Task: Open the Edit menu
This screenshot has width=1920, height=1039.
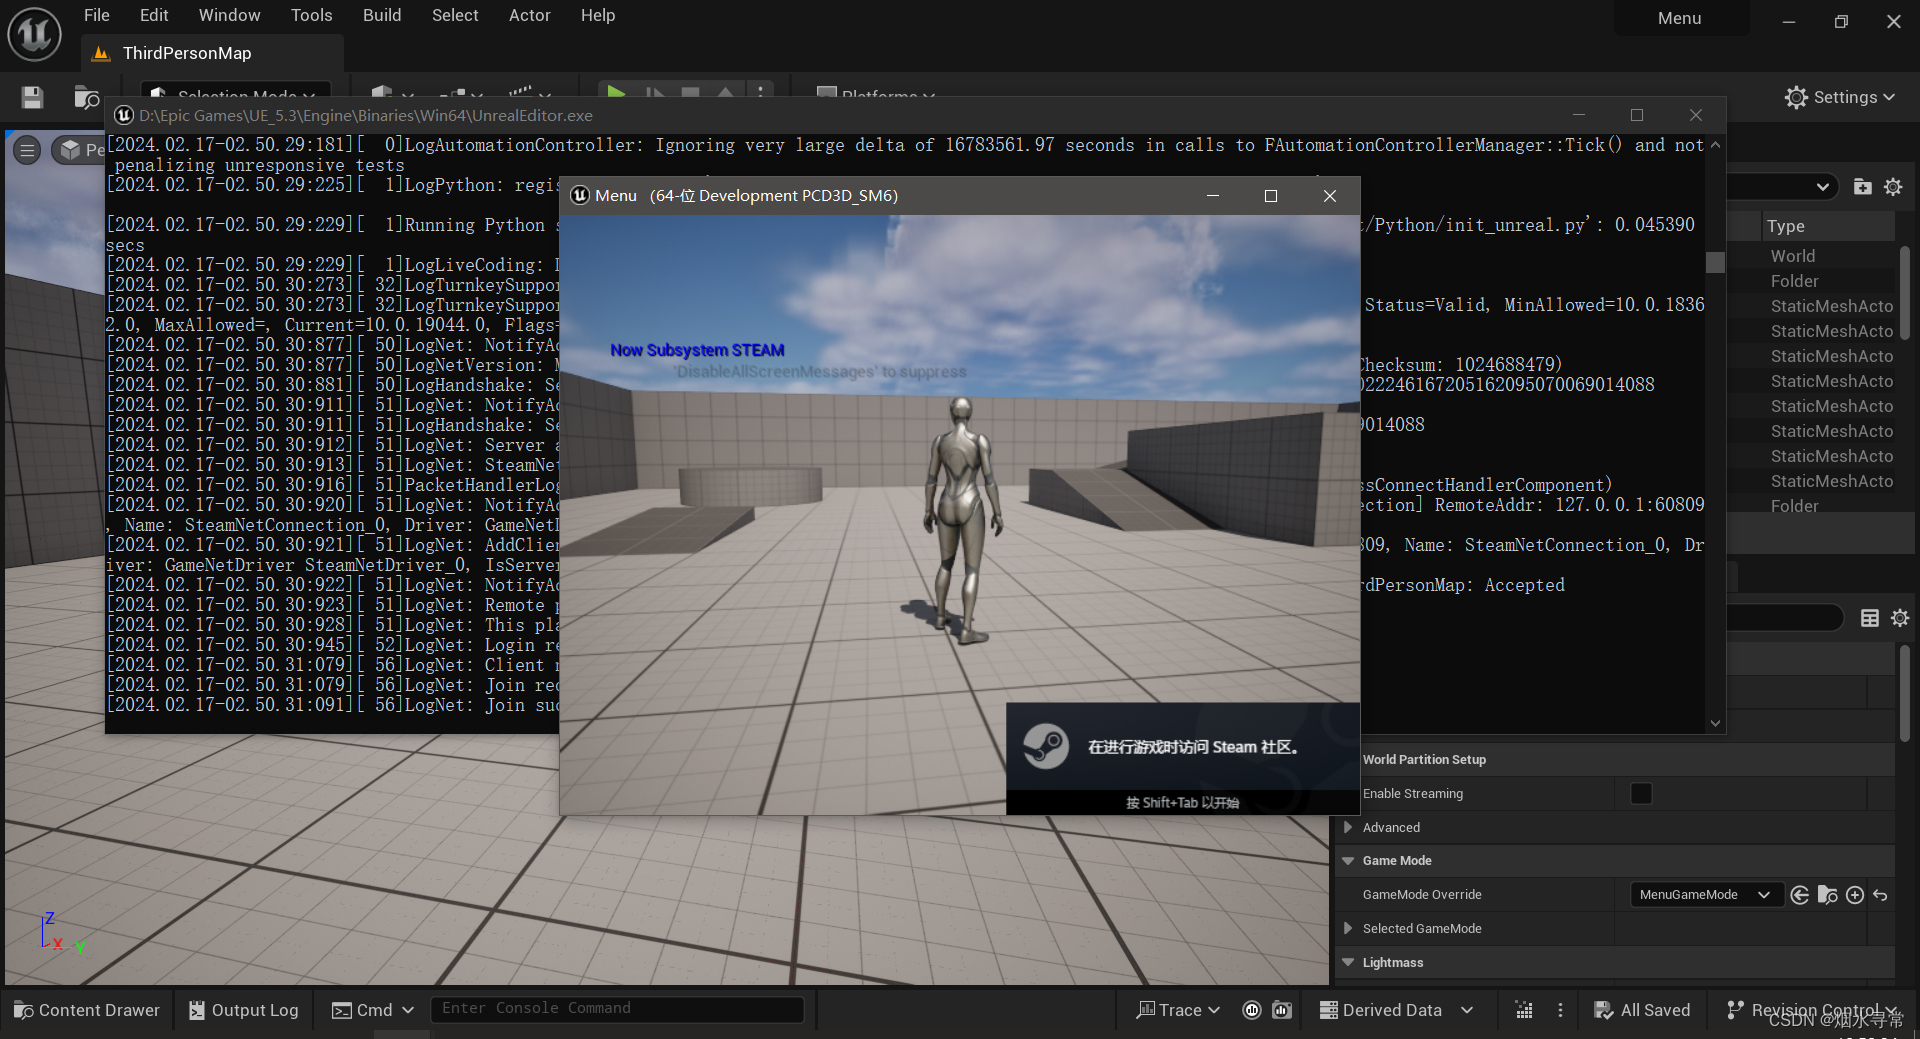Action: coord(154,15)
